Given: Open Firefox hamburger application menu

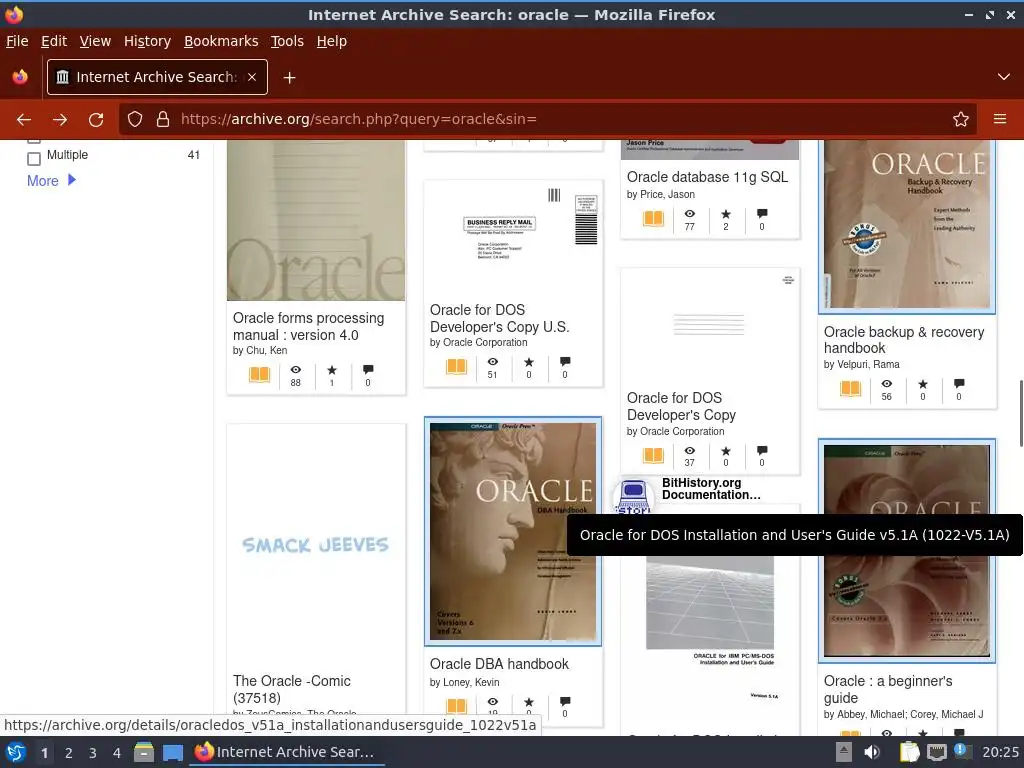Looking at the screenshot, I should [x=999, y=120].
